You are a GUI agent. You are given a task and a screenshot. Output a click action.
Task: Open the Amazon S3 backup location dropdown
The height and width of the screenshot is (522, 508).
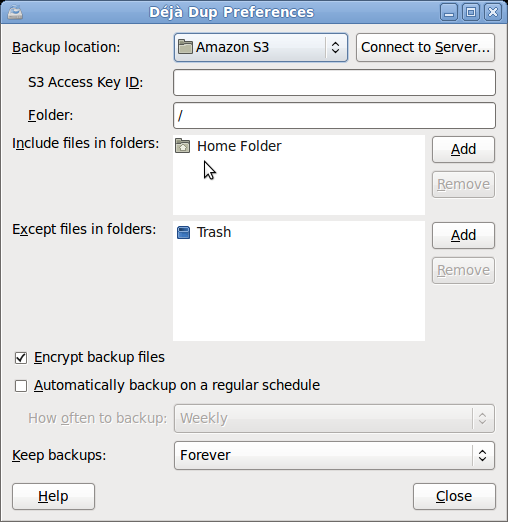coord(261,47)
